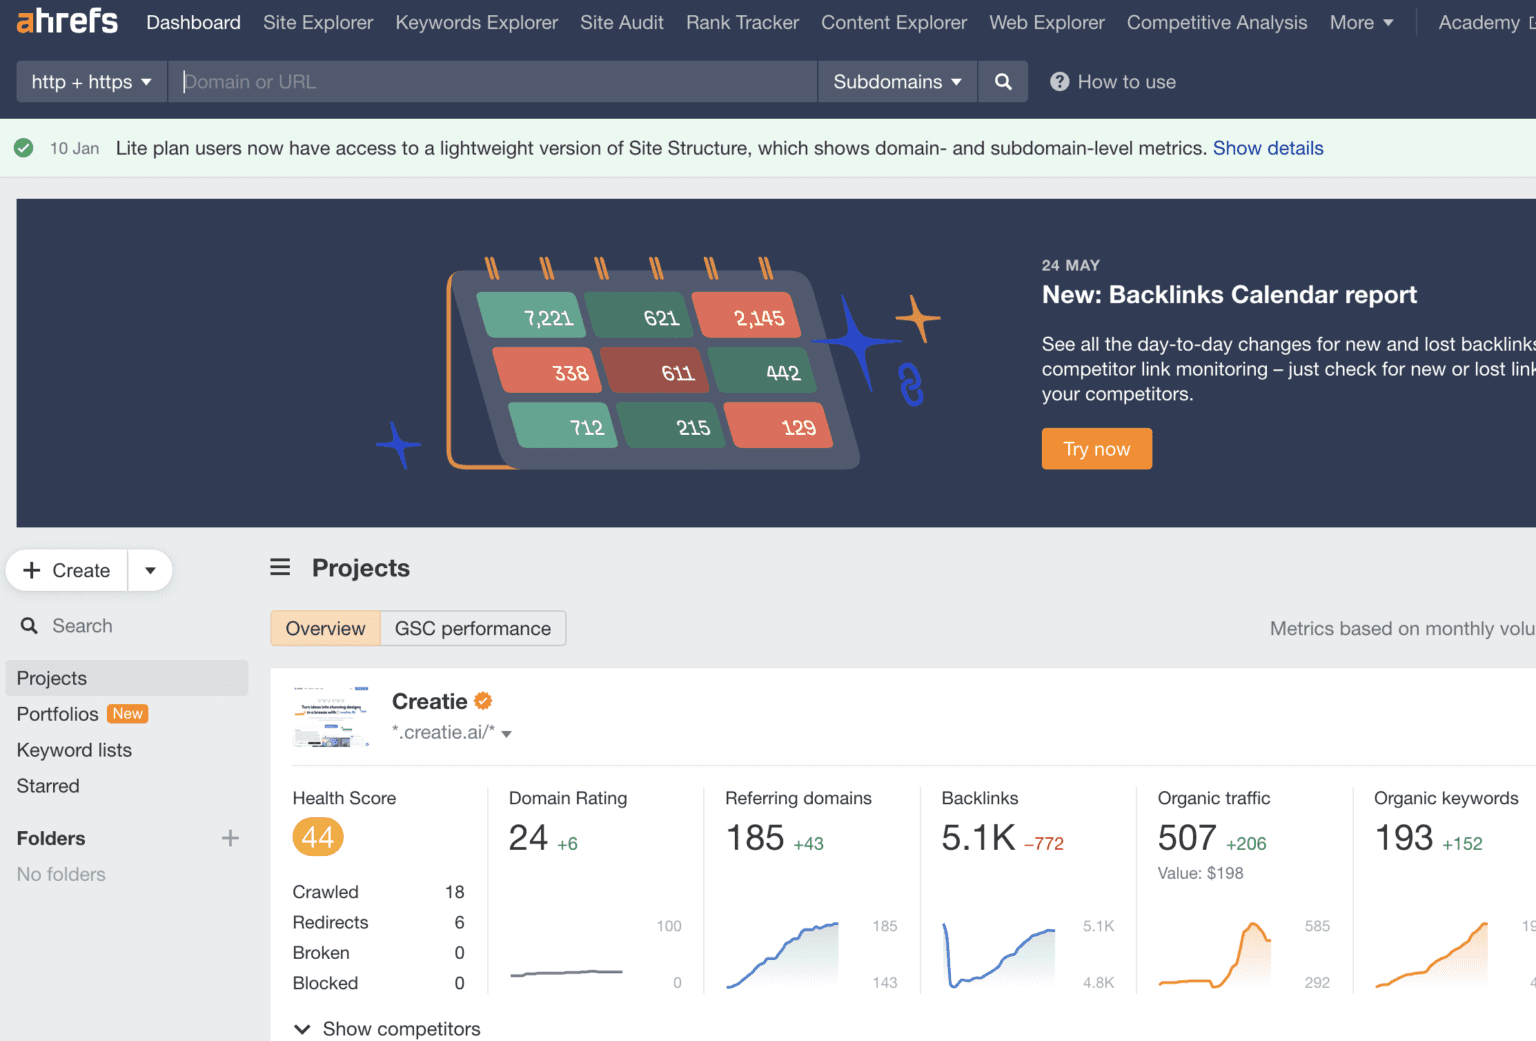Image resolution: width=1536 pixels, height=1041 pixels.
Task: Click the Backlinks 5.1K value
Action: pos(978,838)
